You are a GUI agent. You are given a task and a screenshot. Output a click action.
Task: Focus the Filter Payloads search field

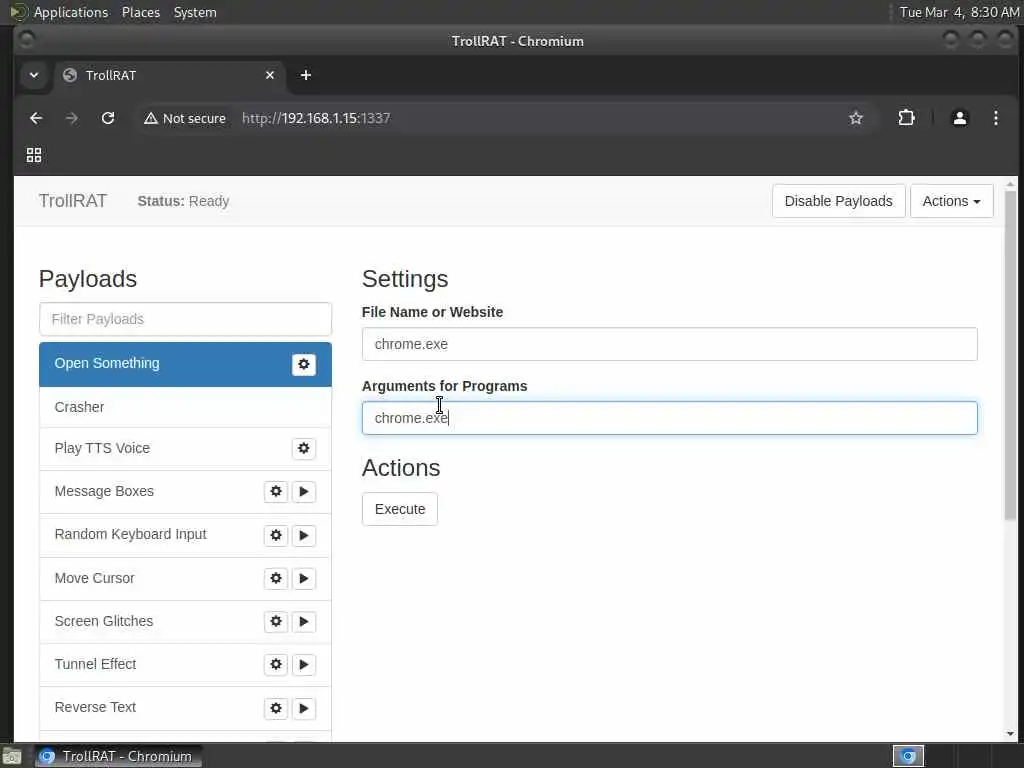coord(185,319)
